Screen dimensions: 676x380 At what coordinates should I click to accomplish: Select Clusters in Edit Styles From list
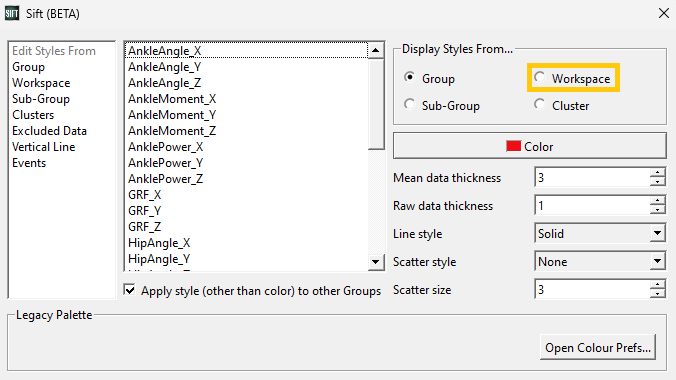pyautogui.click(x=33, y=115)
